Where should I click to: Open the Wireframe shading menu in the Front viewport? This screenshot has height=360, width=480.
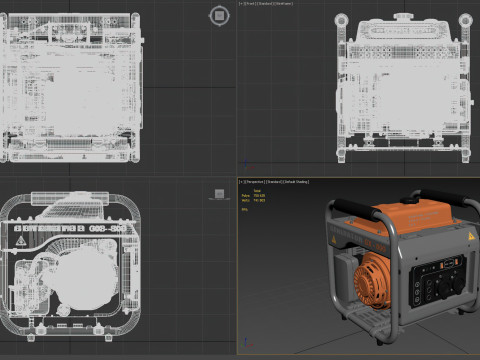point(284,4)
